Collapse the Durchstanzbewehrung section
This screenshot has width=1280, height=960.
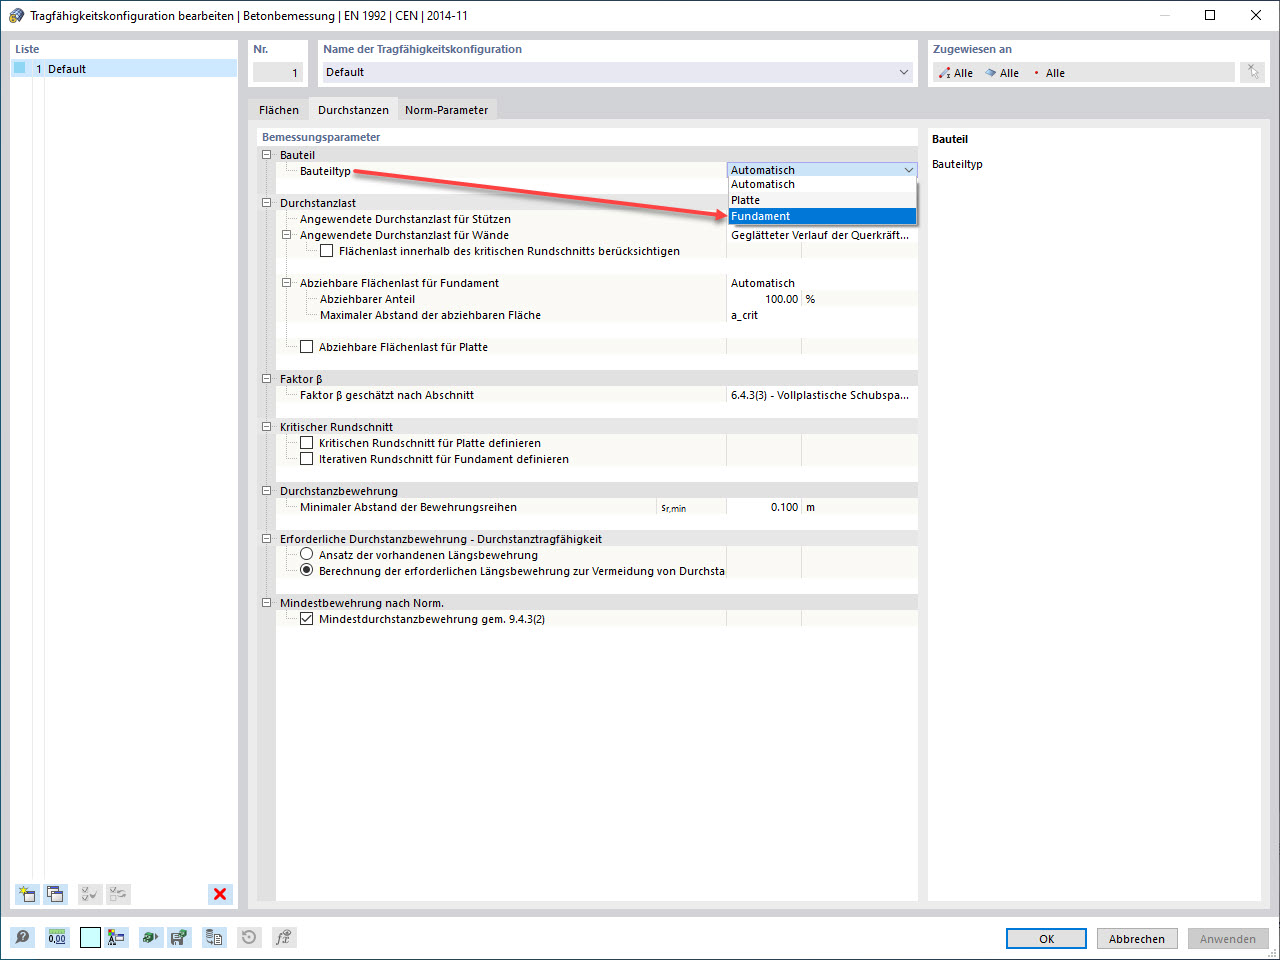click(267, 491)
